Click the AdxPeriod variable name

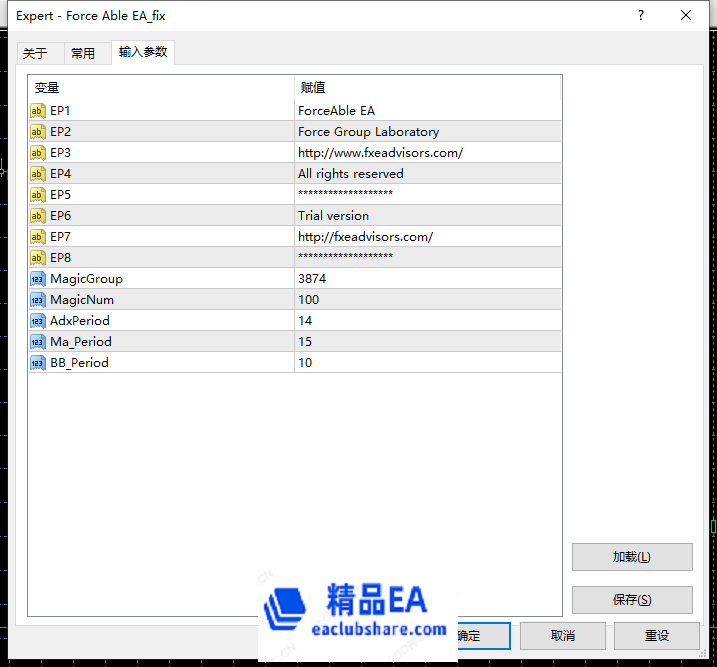click(80, 321)
